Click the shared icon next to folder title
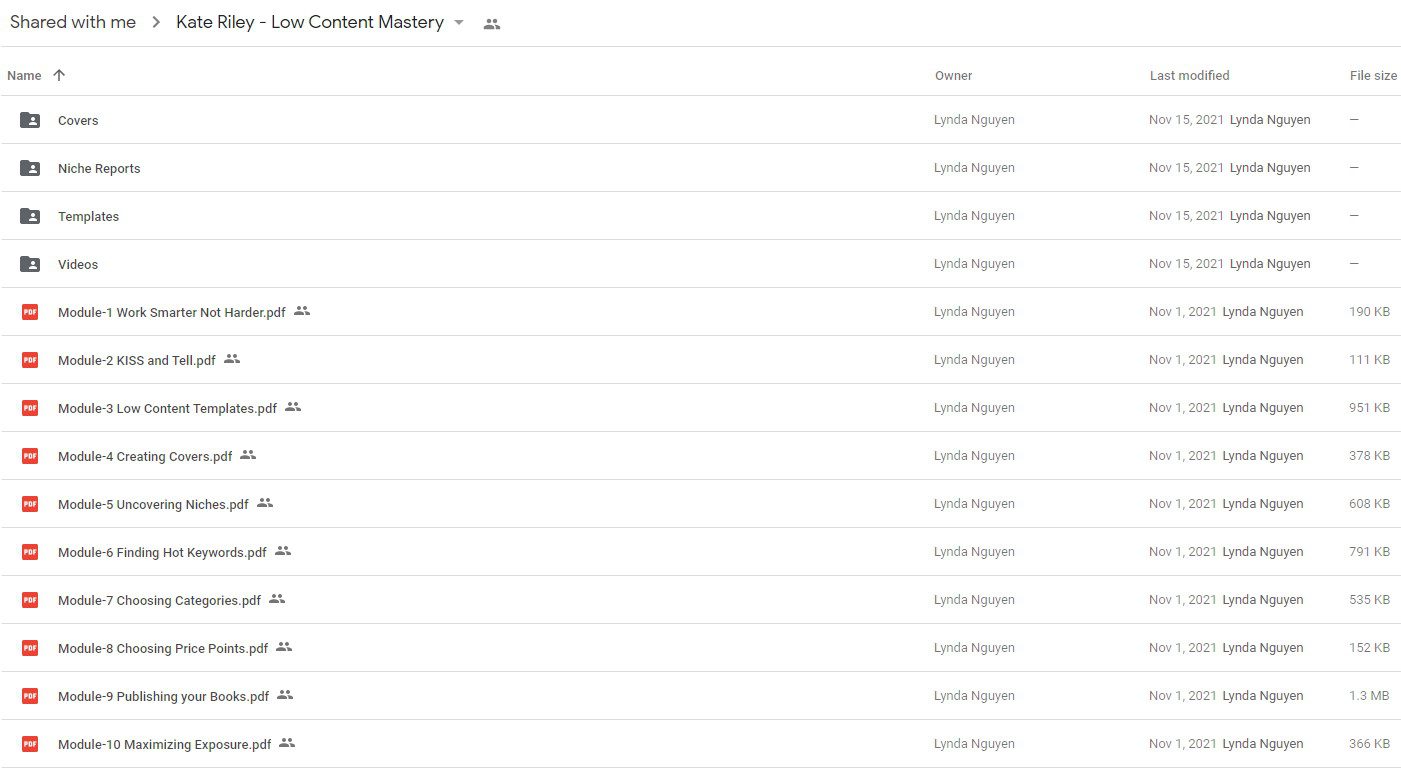Image resolution: width=1401 pixels, height=773 pixels. 491,24
